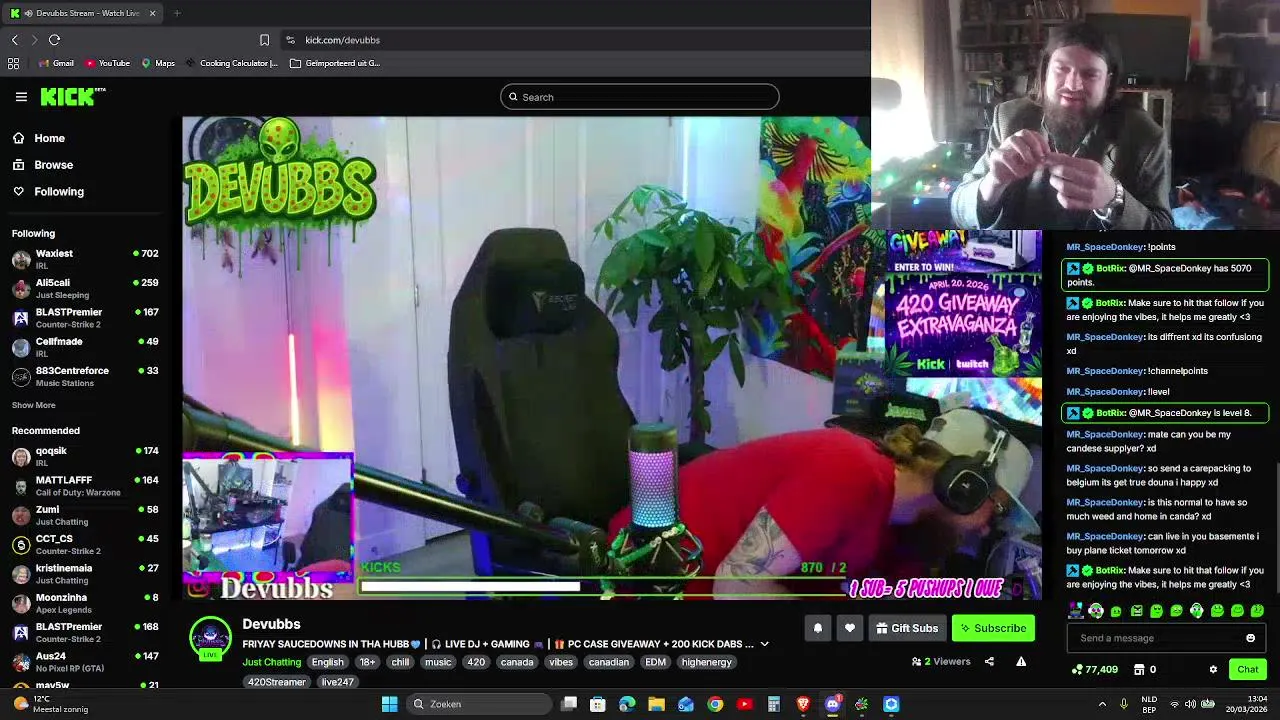Open Maps bookmark

point(158,63)
